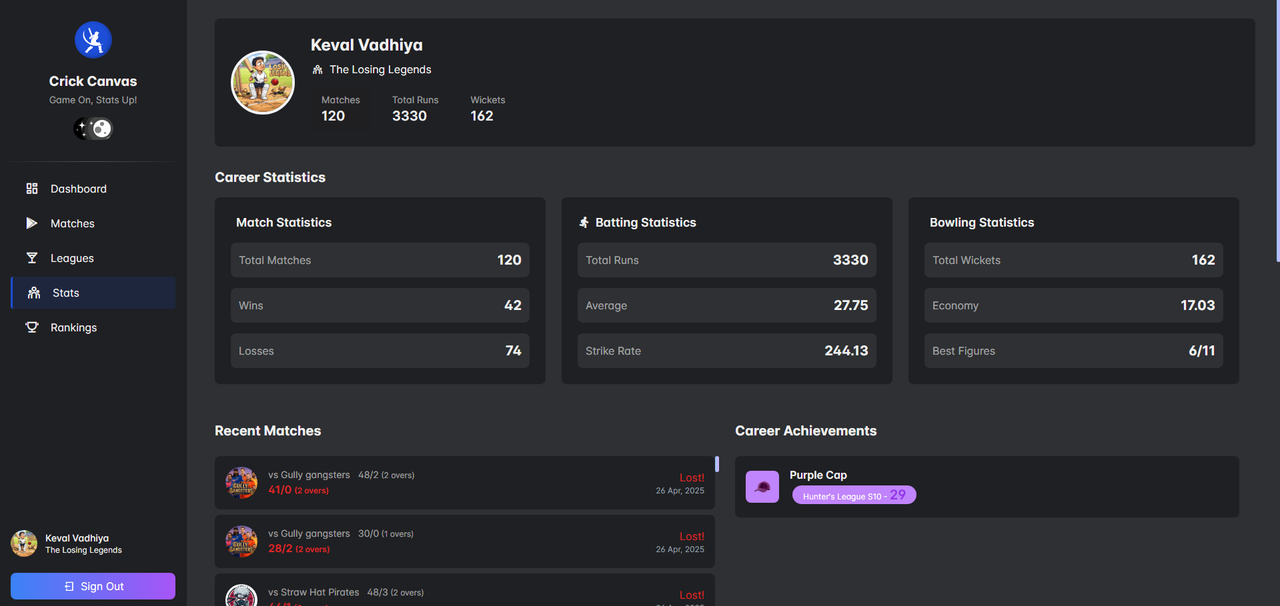Click the sidebar user avatar
Viewport: 1280px width, 606px height.
(24, 543)
